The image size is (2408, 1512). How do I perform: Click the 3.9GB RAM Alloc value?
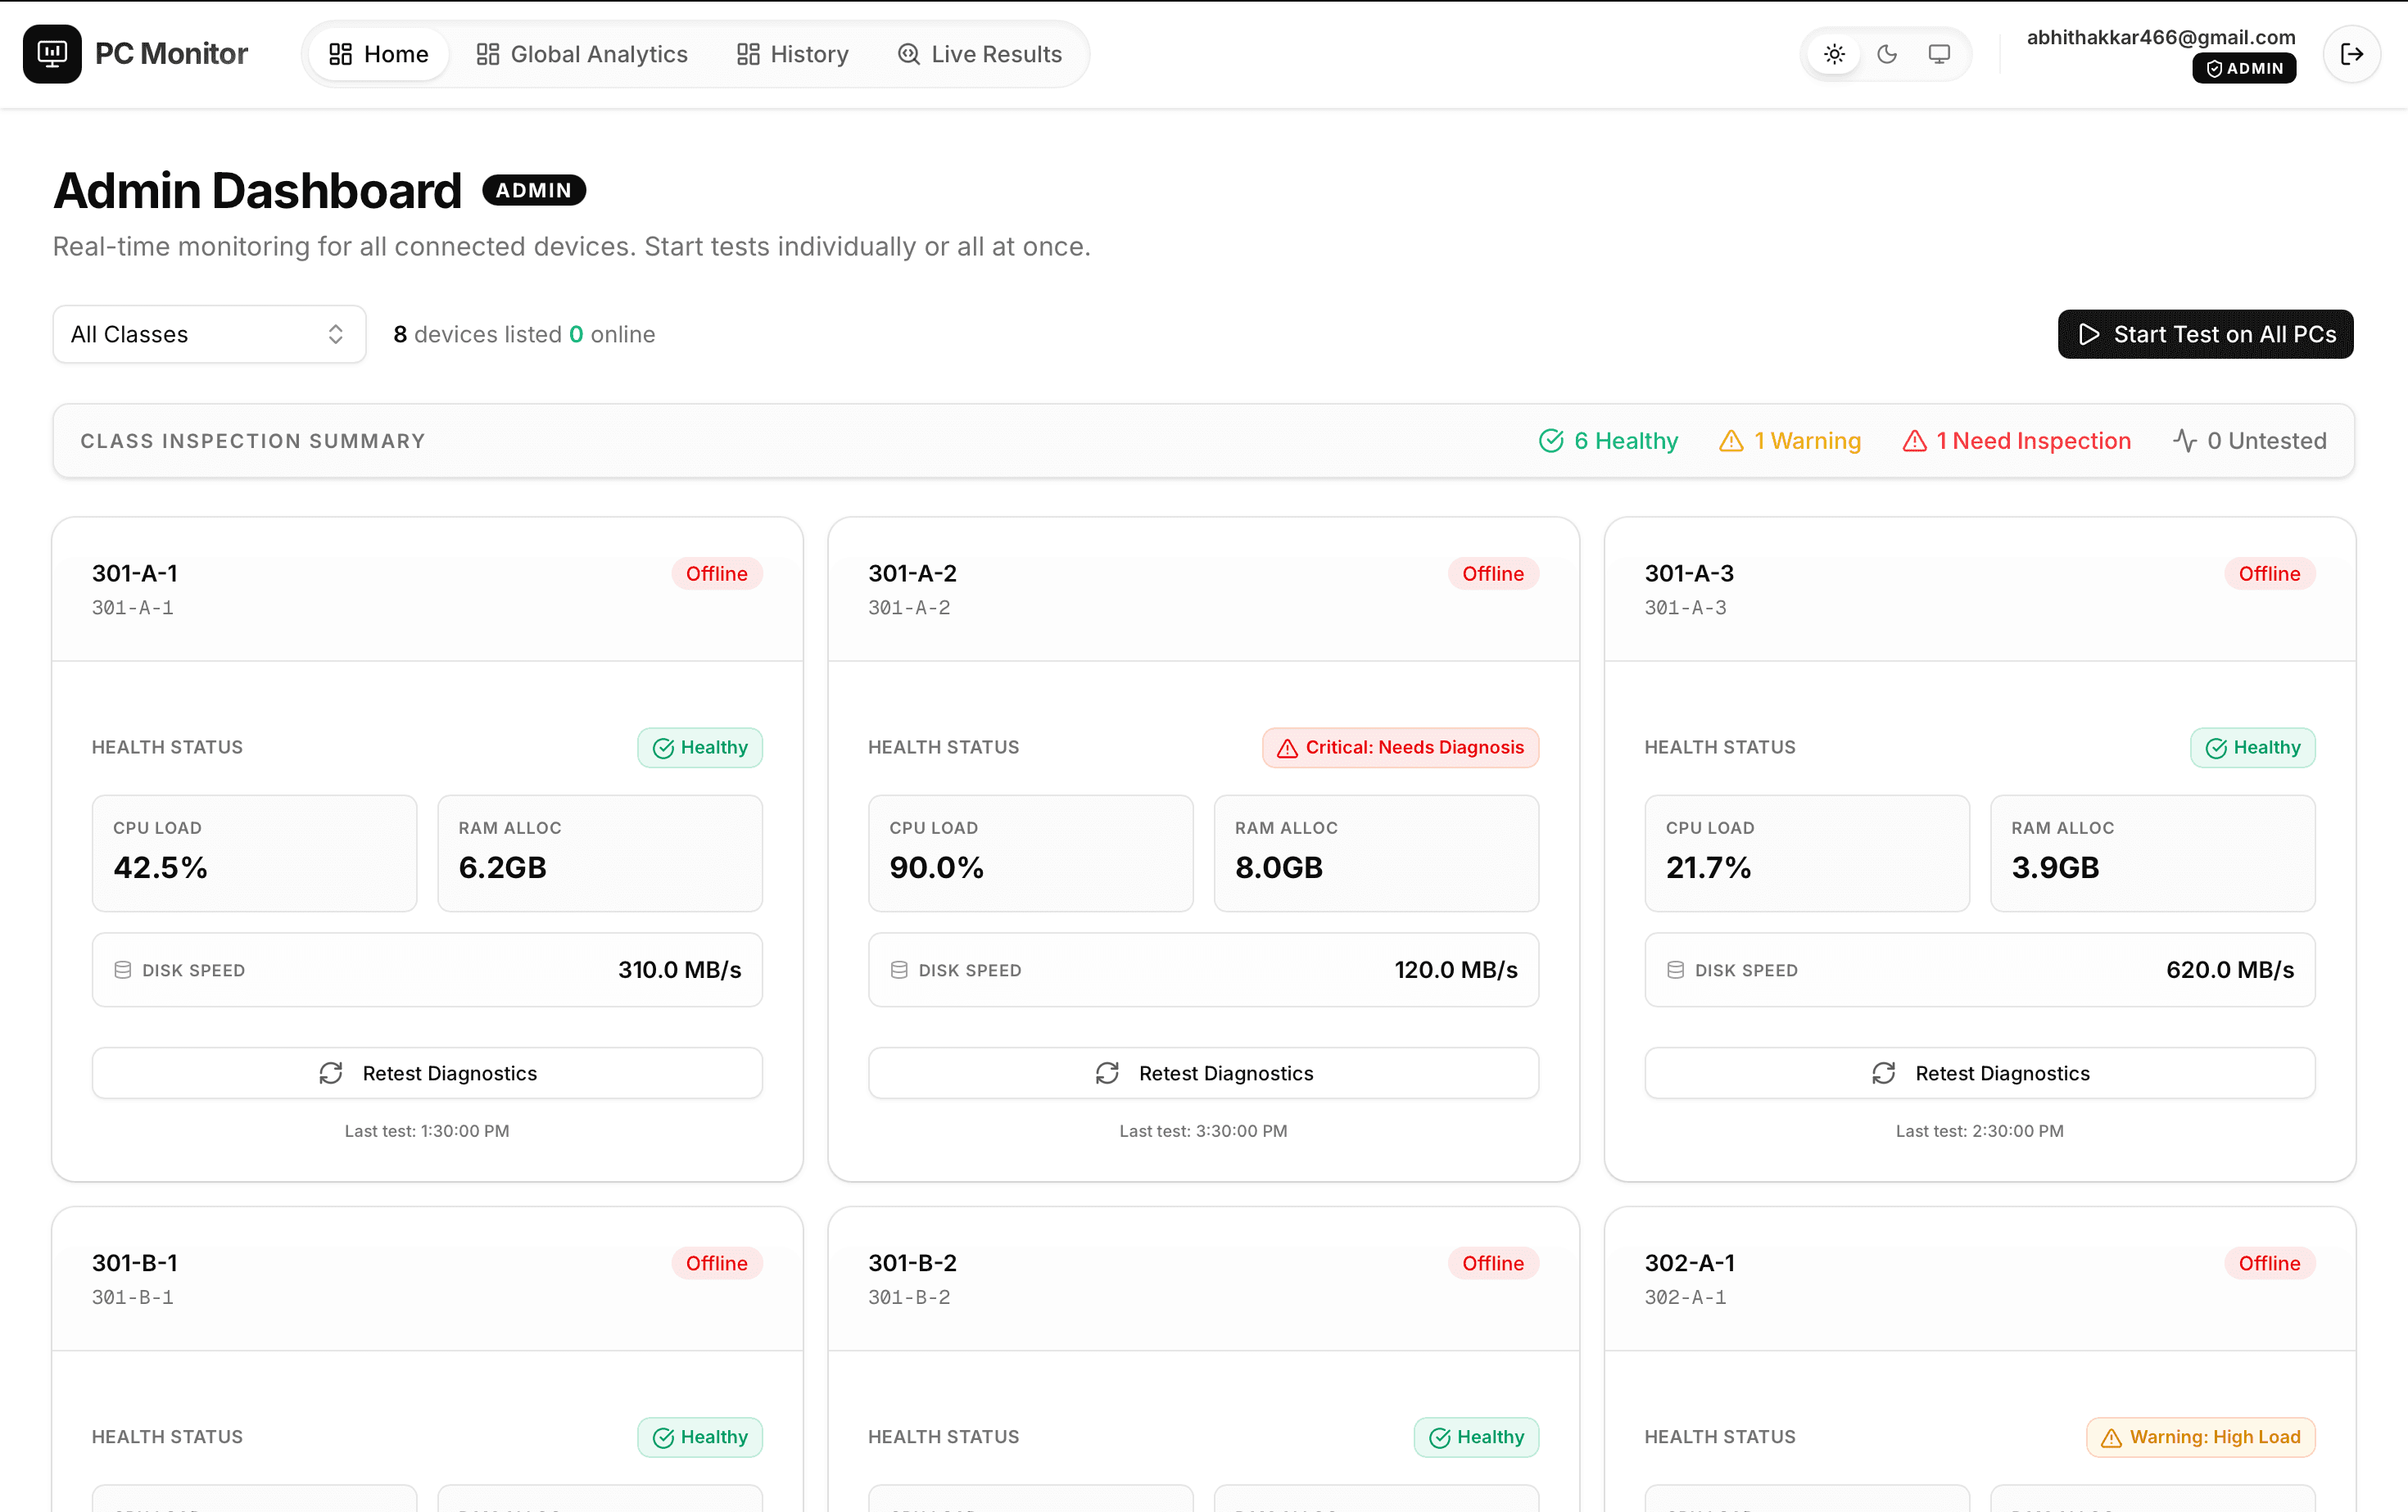[x=2056, y=867]
